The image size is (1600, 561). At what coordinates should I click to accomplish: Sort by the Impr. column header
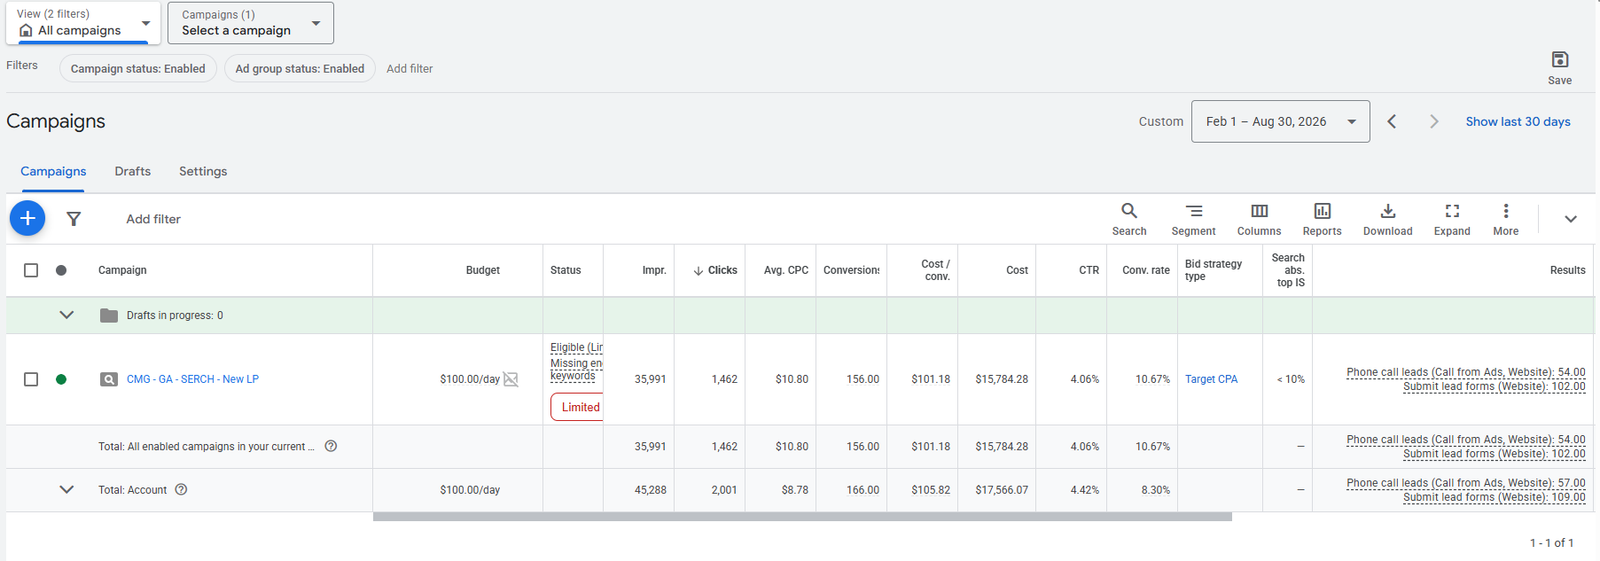654,270
